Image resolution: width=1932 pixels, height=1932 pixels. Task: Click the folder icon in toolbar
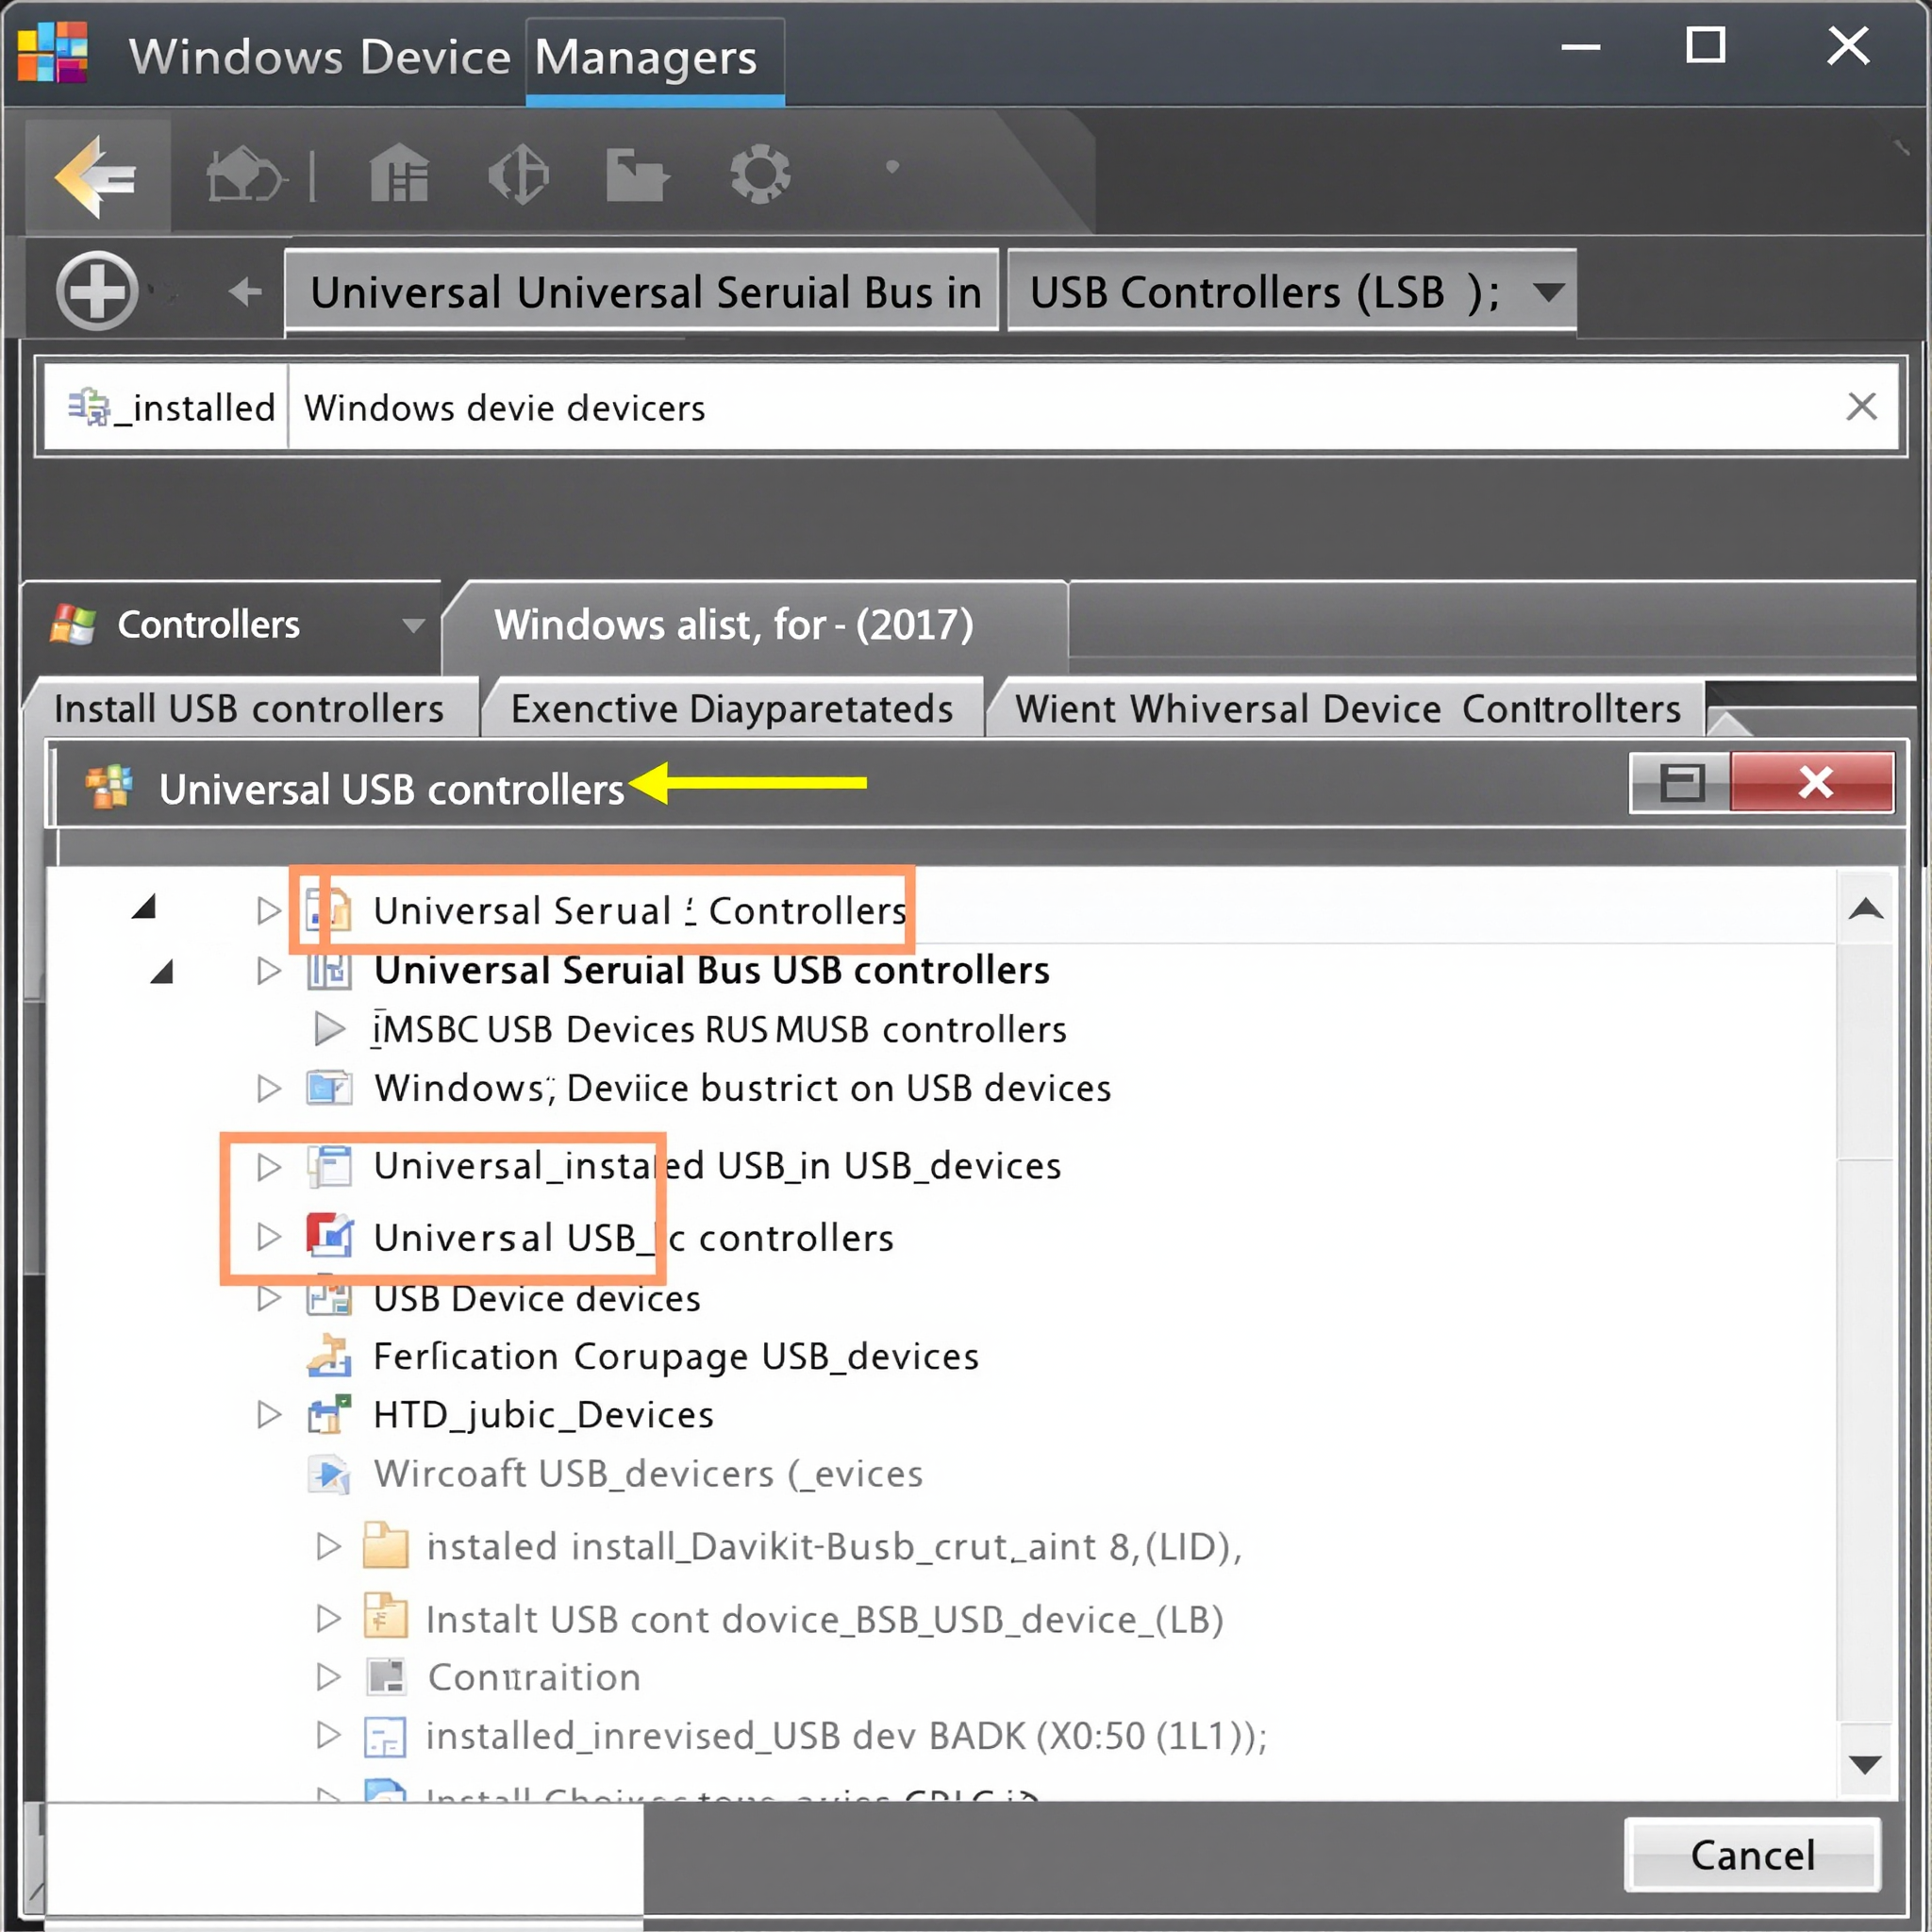[x=635, y=175]
